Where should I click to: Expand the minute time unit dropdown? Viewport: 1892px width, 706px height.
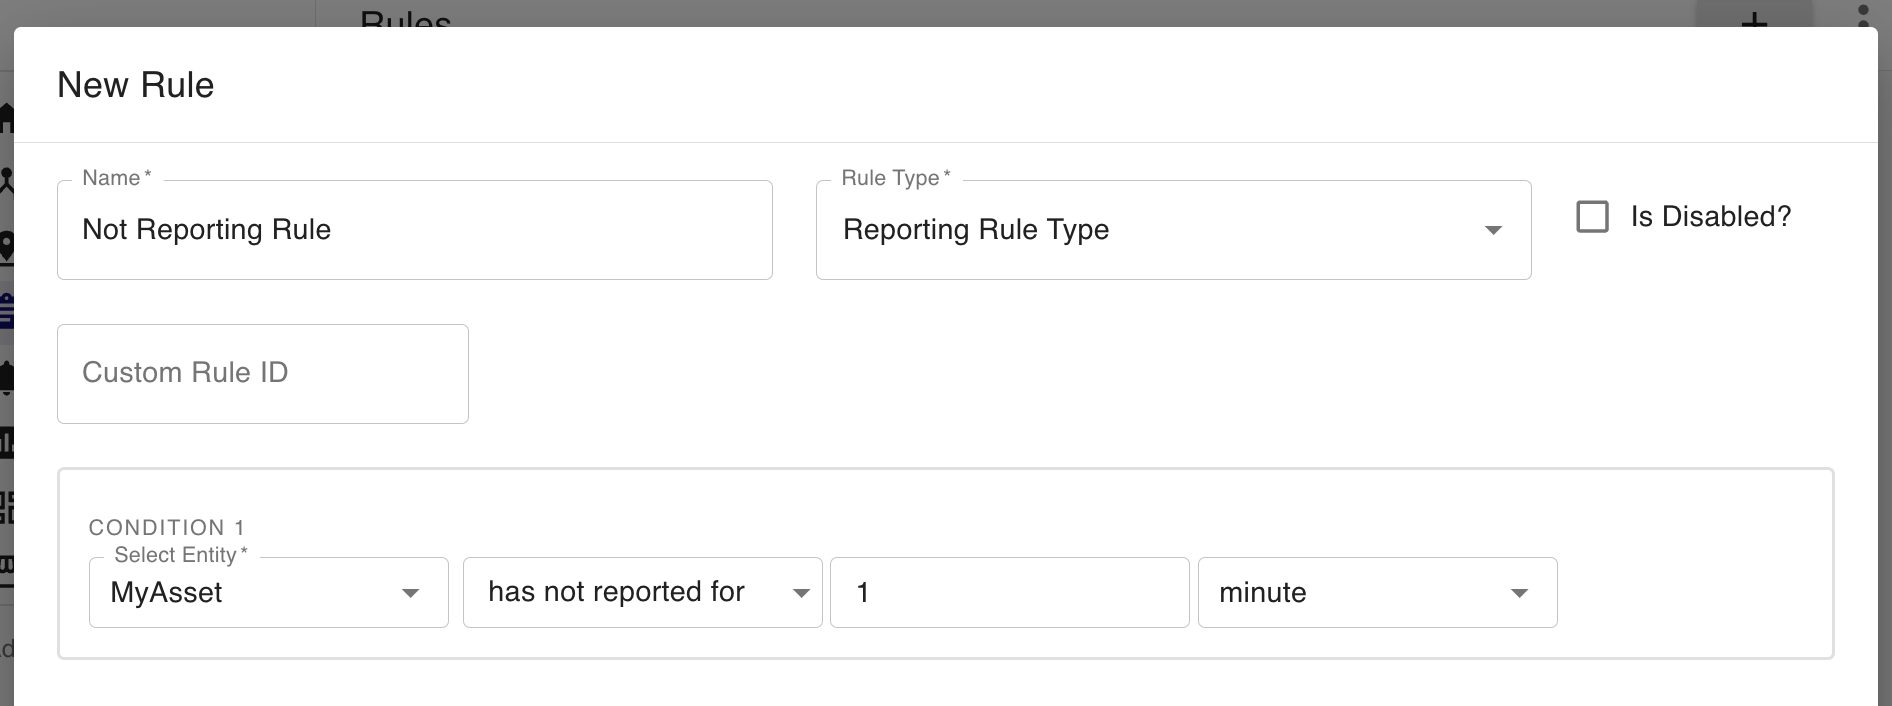(1376, 593)
